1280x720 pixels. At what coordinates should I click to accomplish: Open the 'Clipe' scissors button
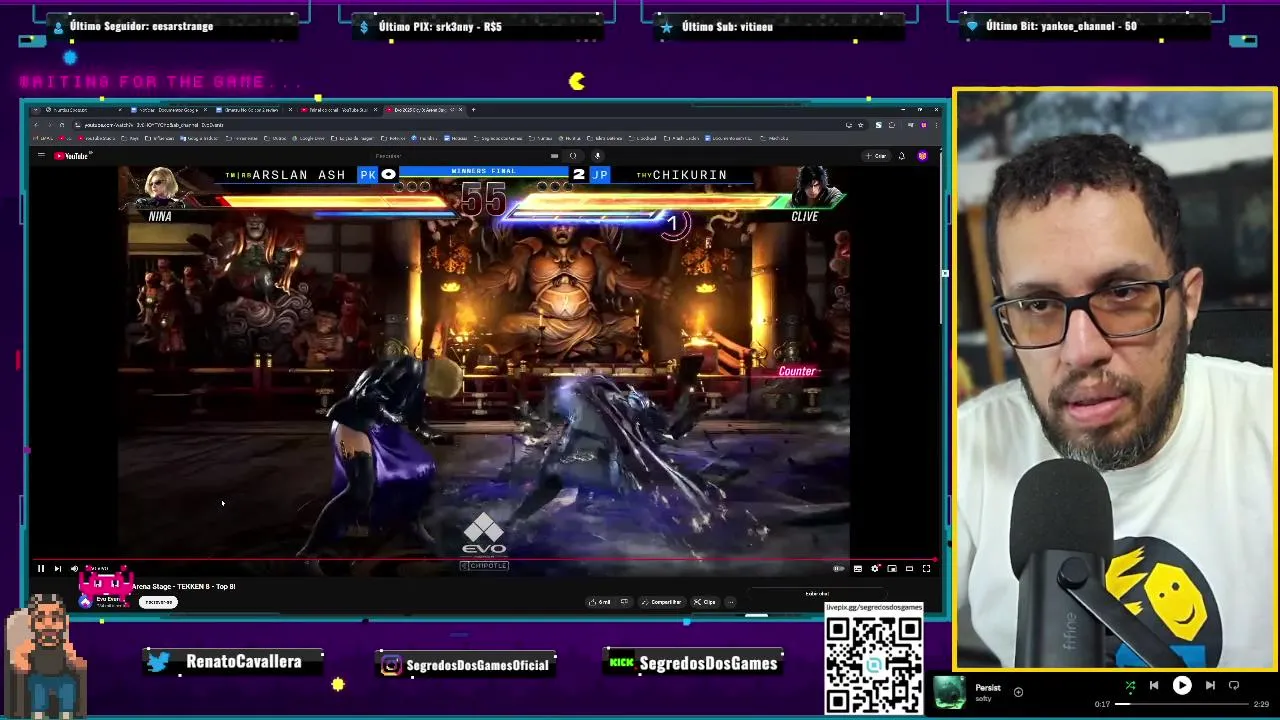coord(704,602)
